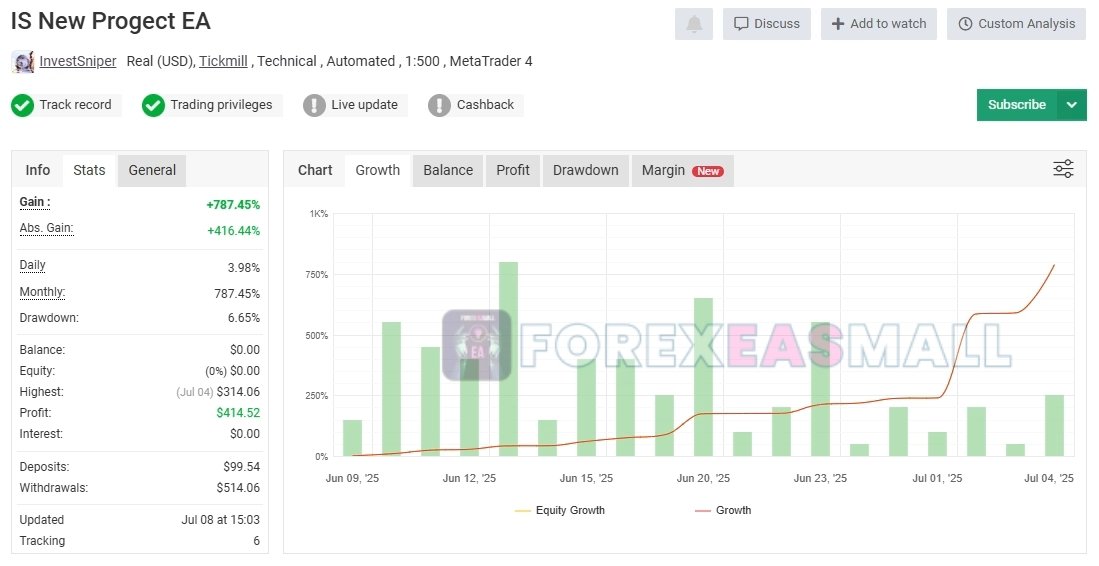Click the Live update warning icon
This screenshot has height=566, width=1099.
(314, 105)
